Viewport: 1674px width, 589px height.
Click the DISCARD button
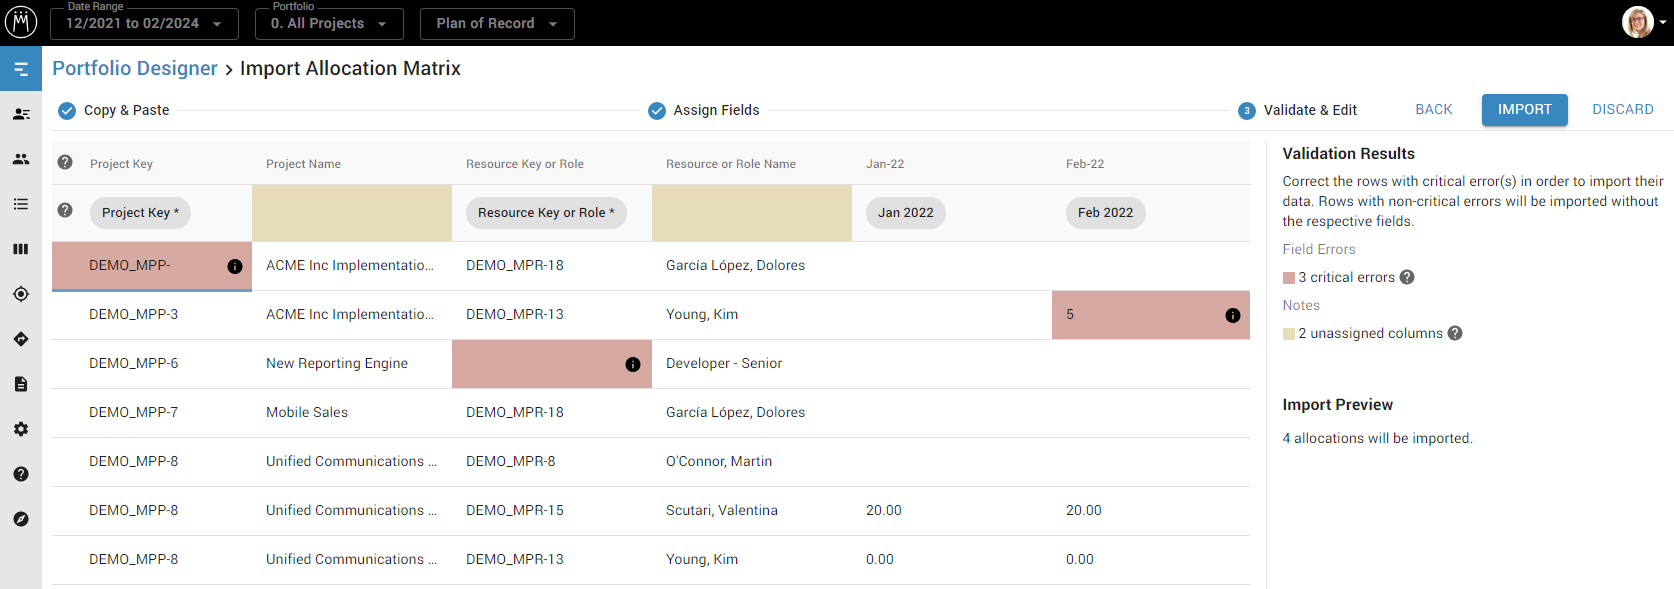pos(1622,110)
